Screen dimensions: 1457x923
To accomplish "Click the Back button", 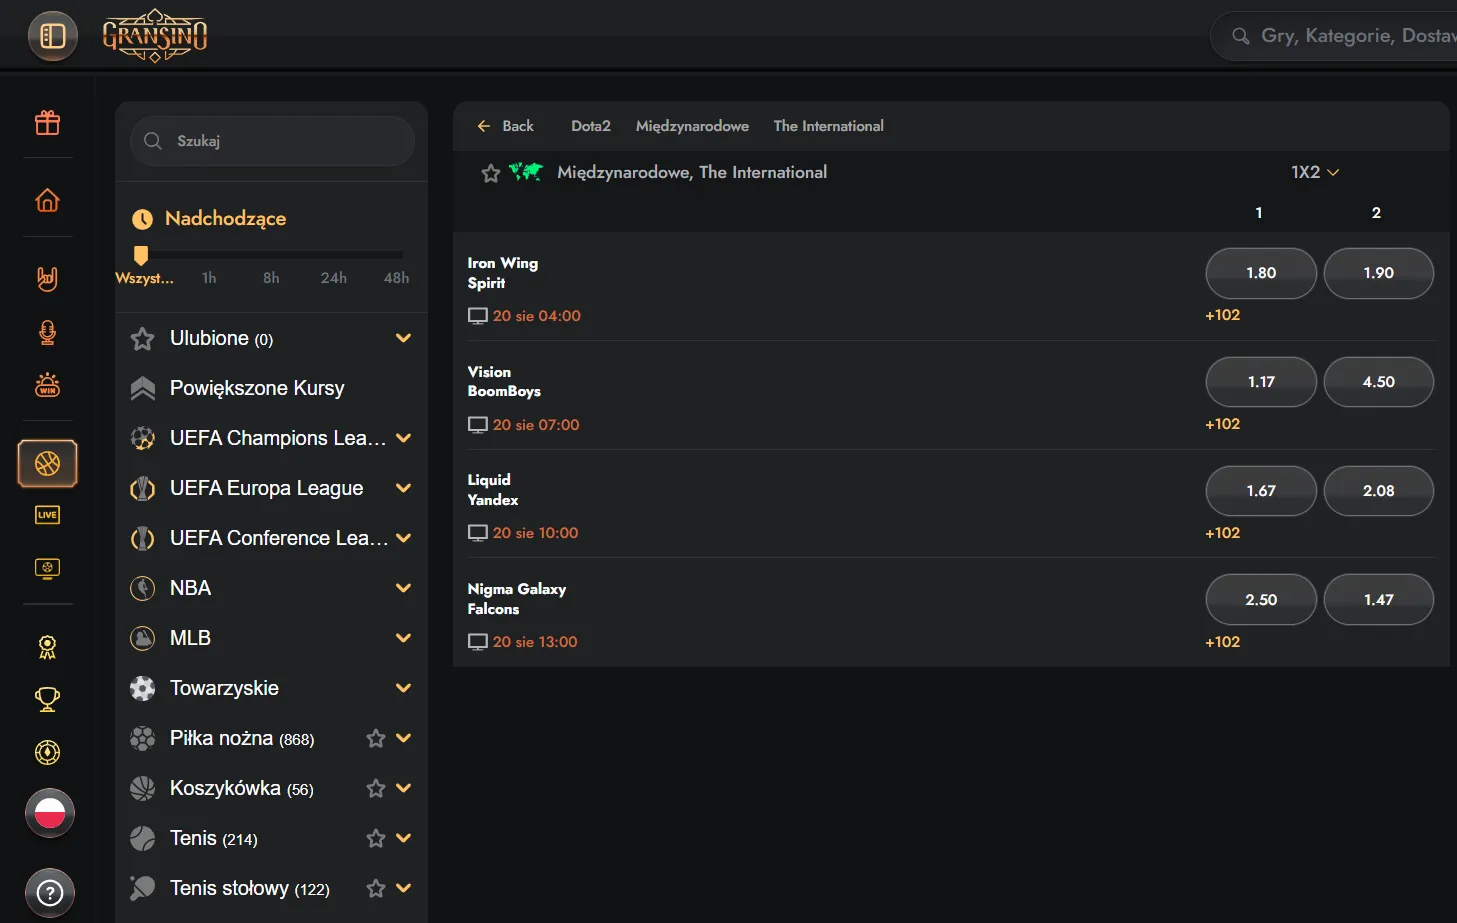I will 506,126.
